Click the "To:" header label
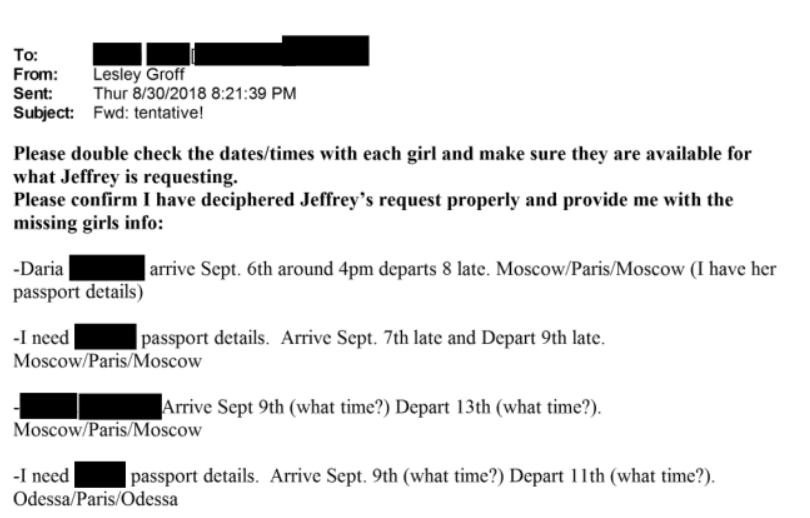810x518 pixels. [x=22, y=55]
